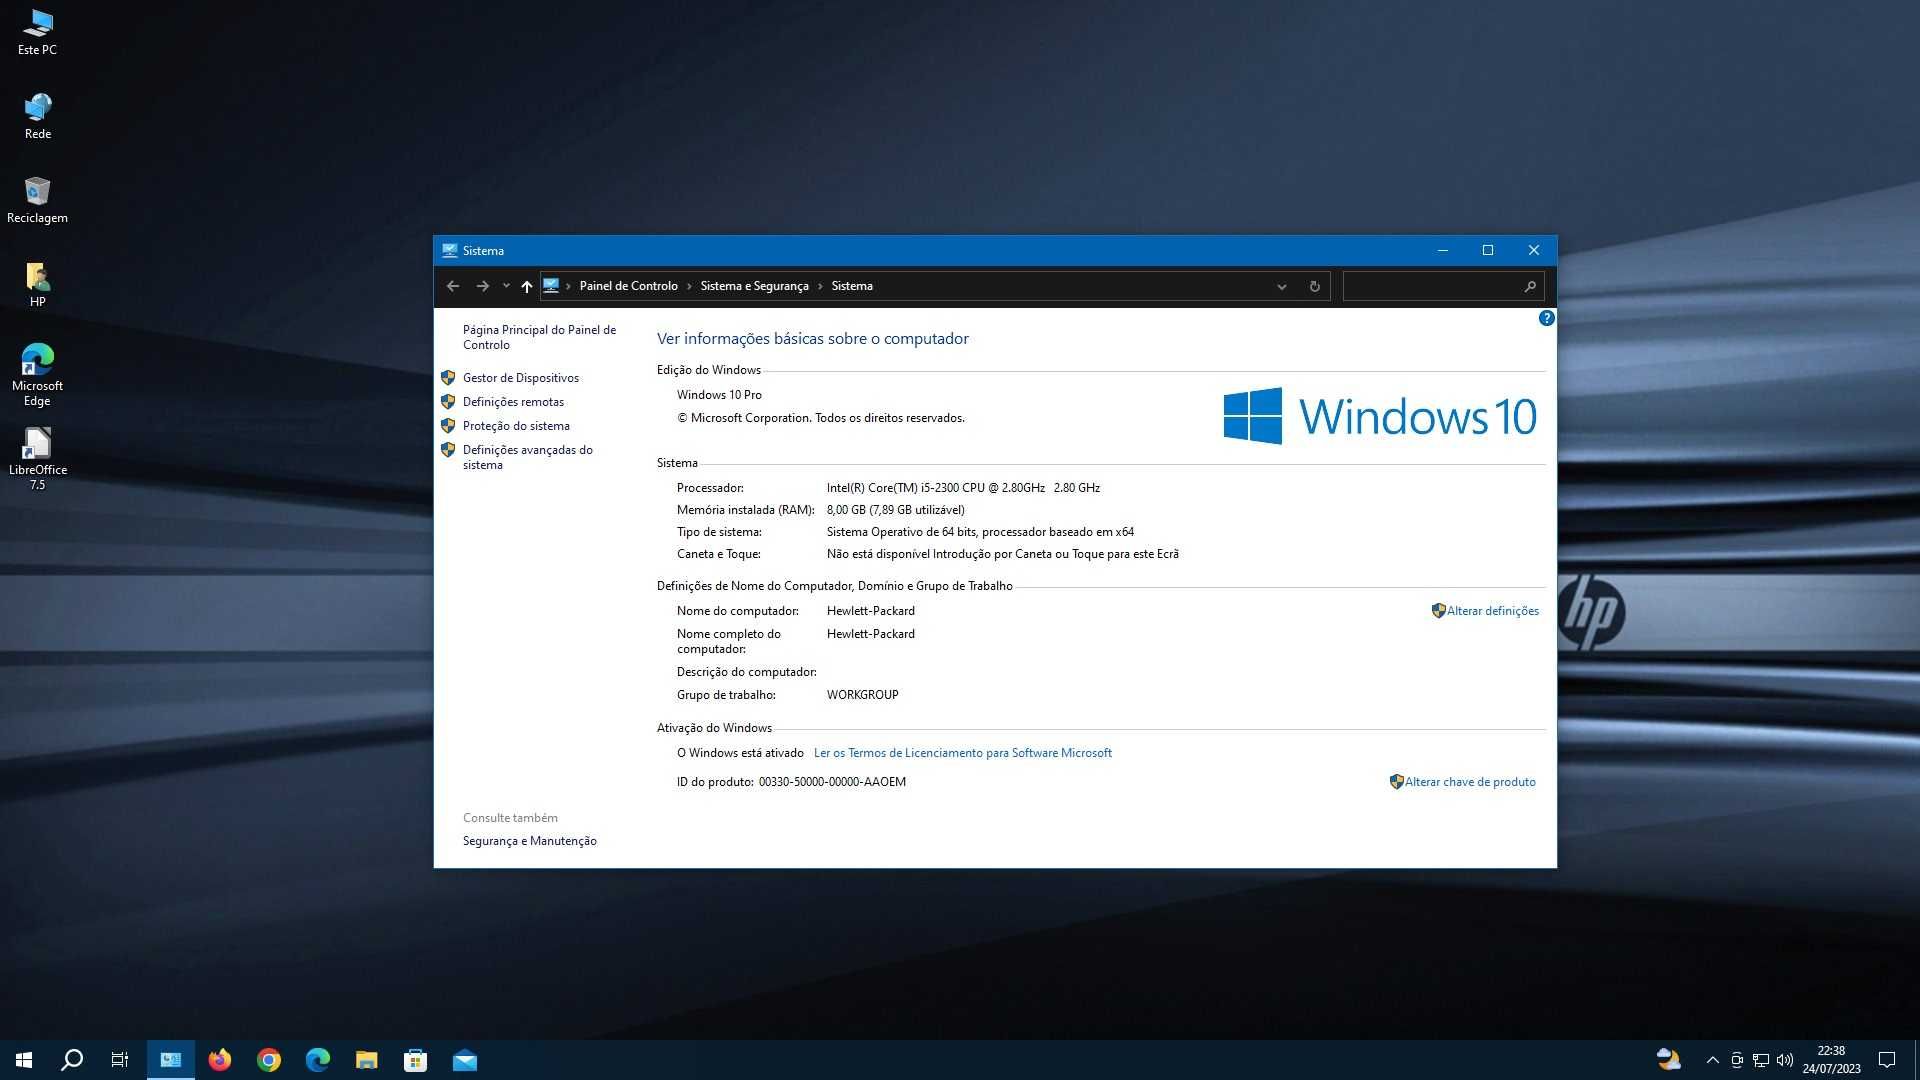Viewport: 1920px width, 1080px height.
Task: Minimize the Sistema window
Action: tap(1443, 251)
